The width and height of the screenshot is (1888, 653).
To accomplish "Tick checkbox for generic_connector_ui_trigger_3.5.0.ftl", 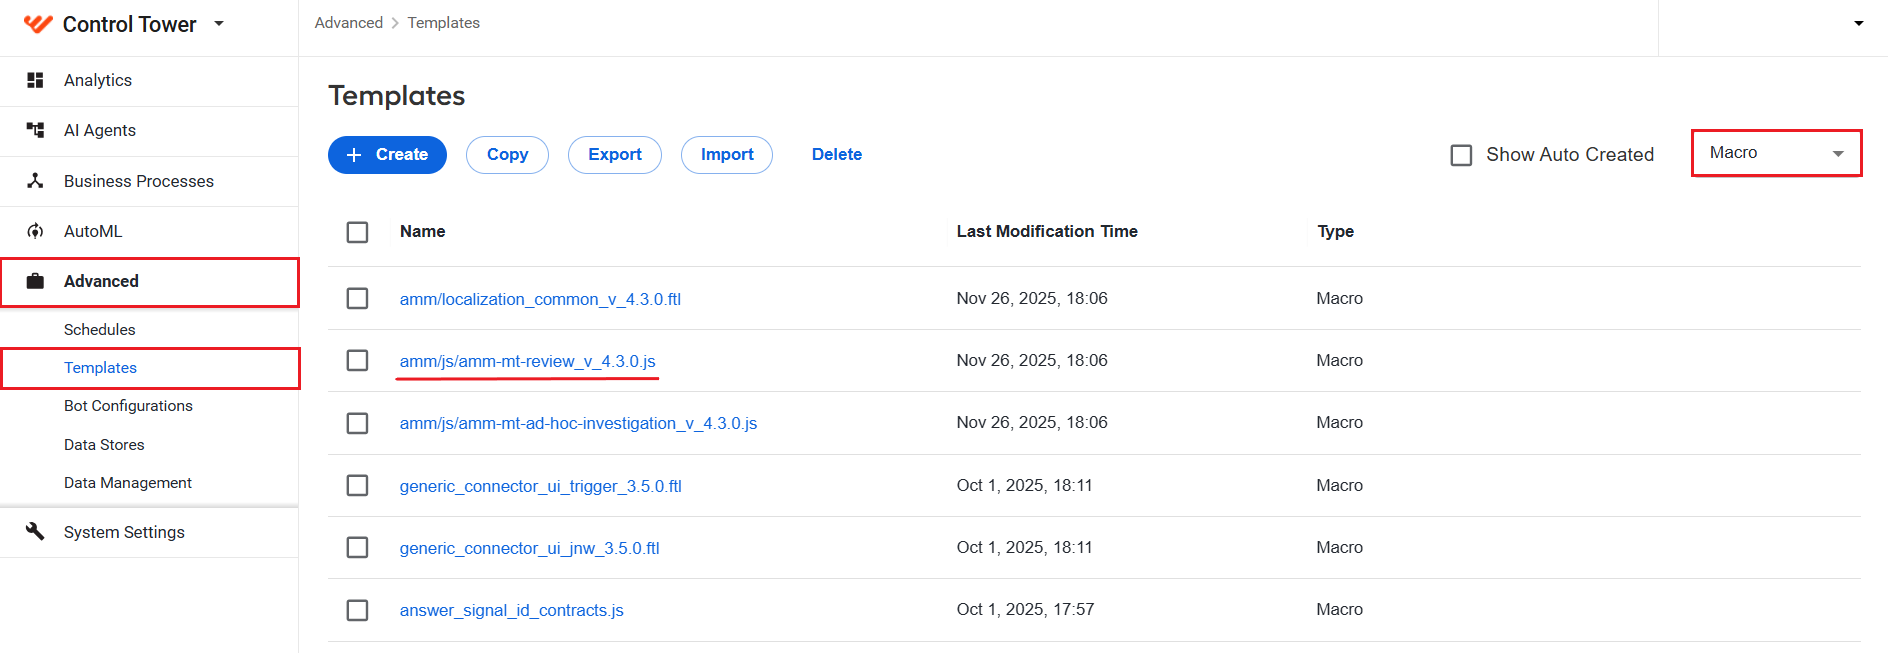I will 357,485.
